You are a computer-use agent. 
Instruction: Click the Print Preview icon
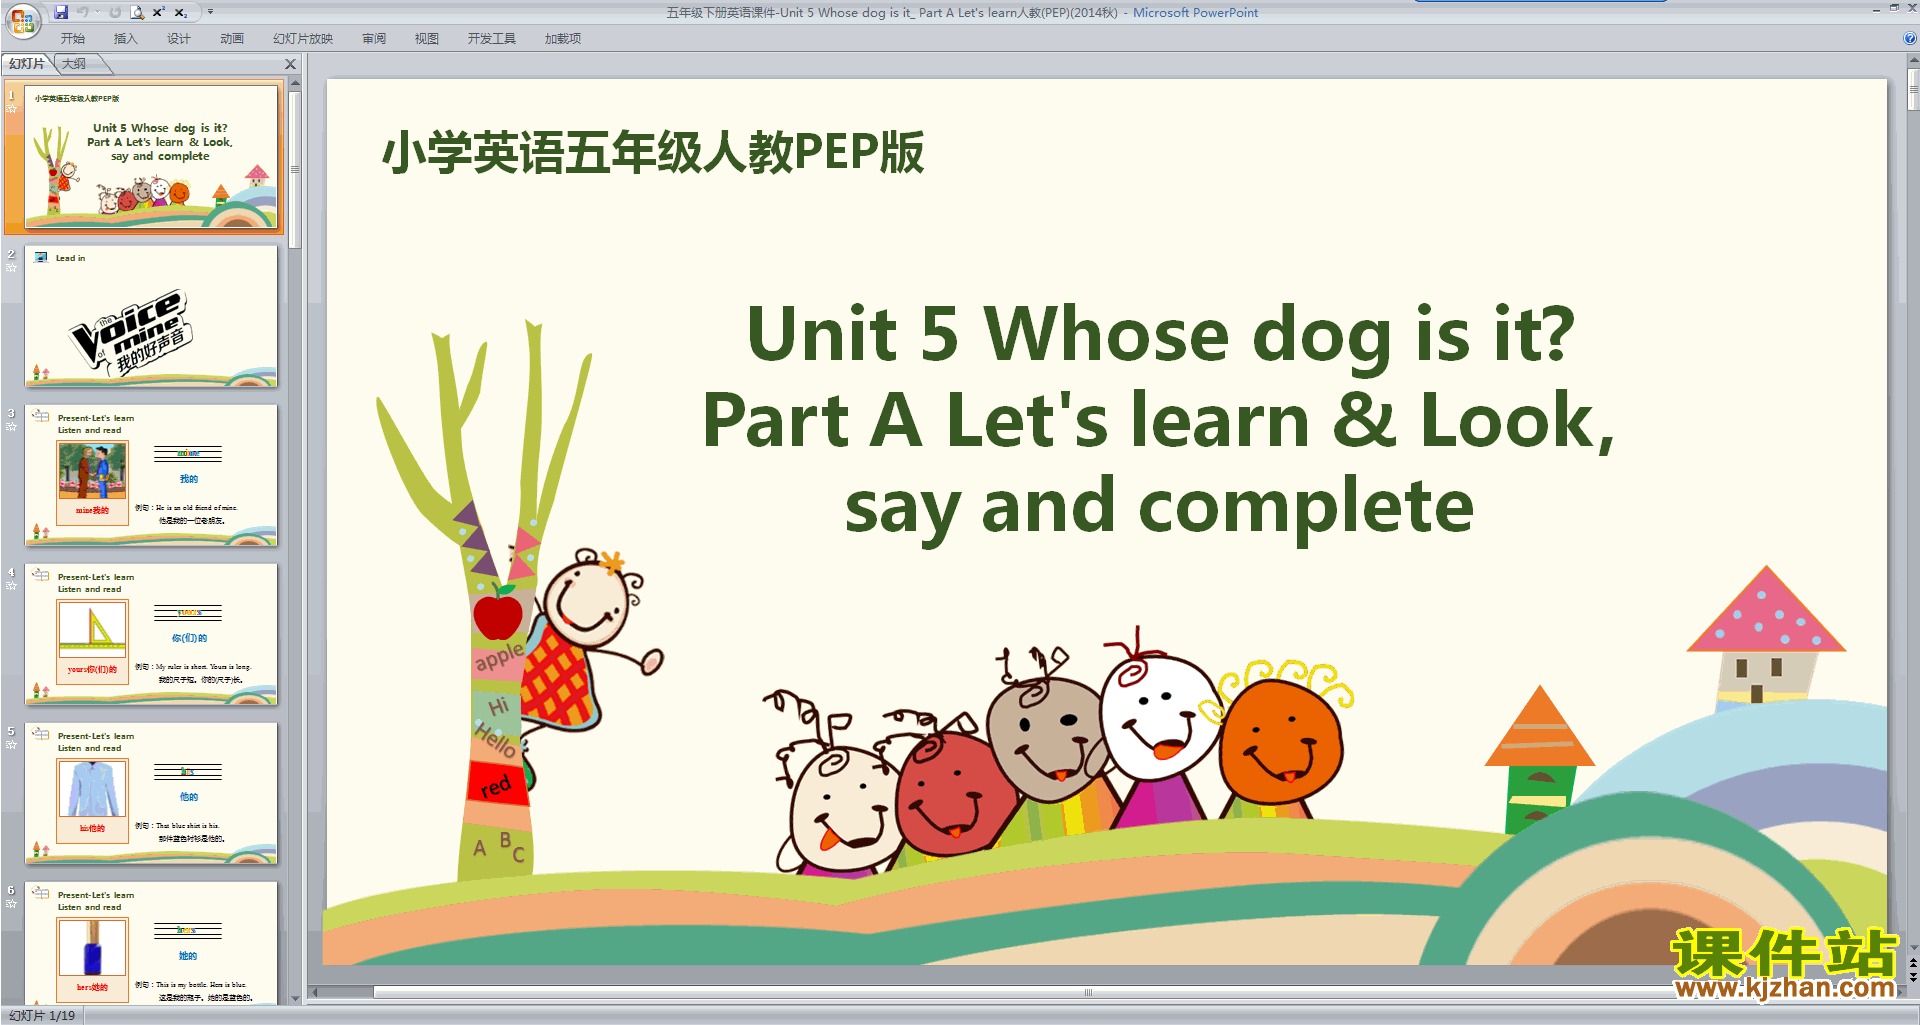click(x=137, y=12)
